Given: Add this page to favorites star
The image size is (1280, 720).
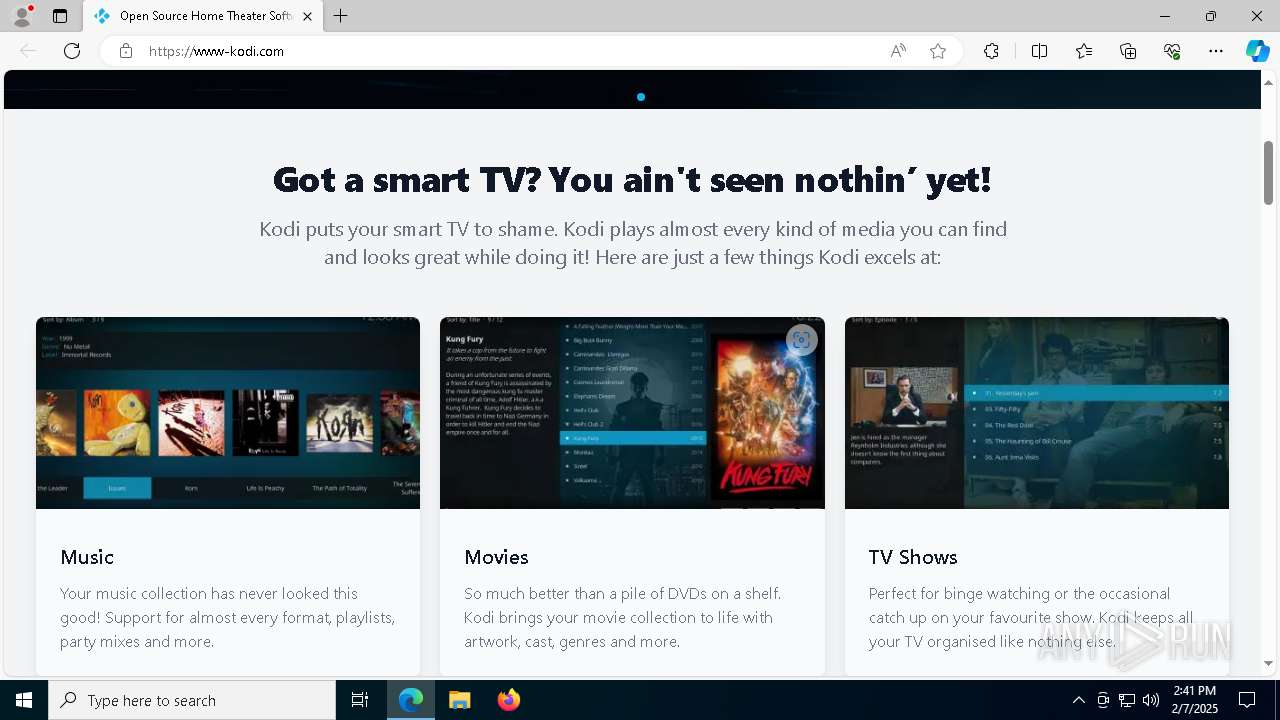Looking at the screenshot, I should click(938, 51).
